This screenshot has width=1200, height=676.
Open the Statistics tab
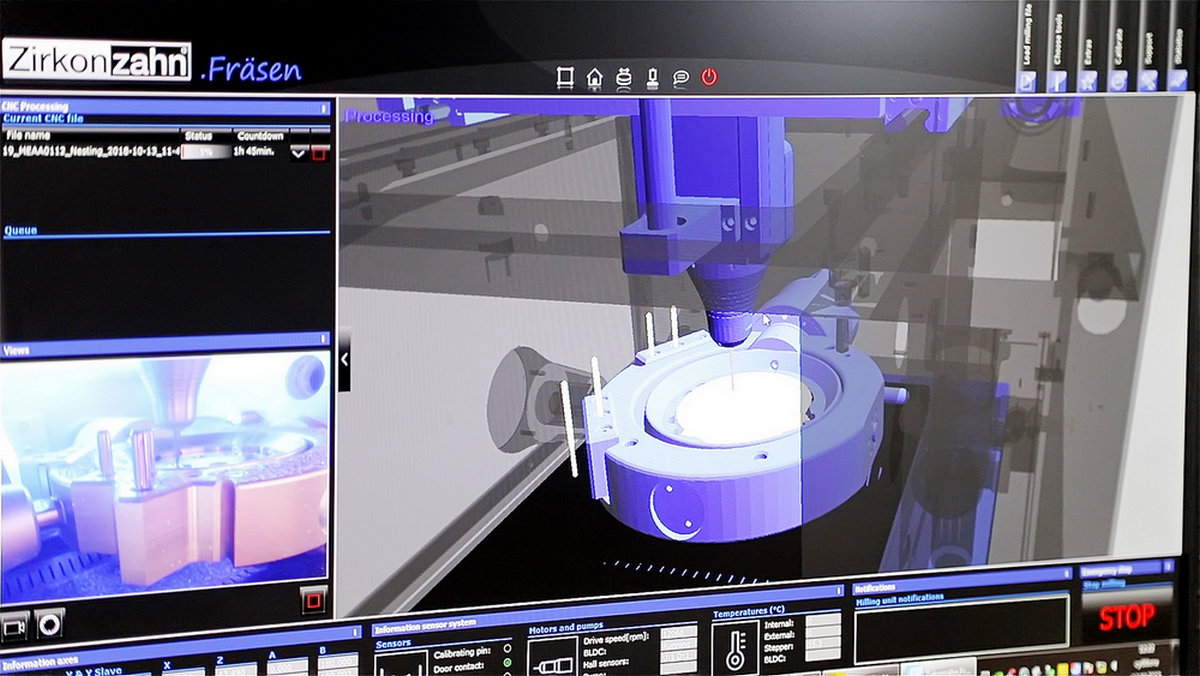coord(1180,47)
